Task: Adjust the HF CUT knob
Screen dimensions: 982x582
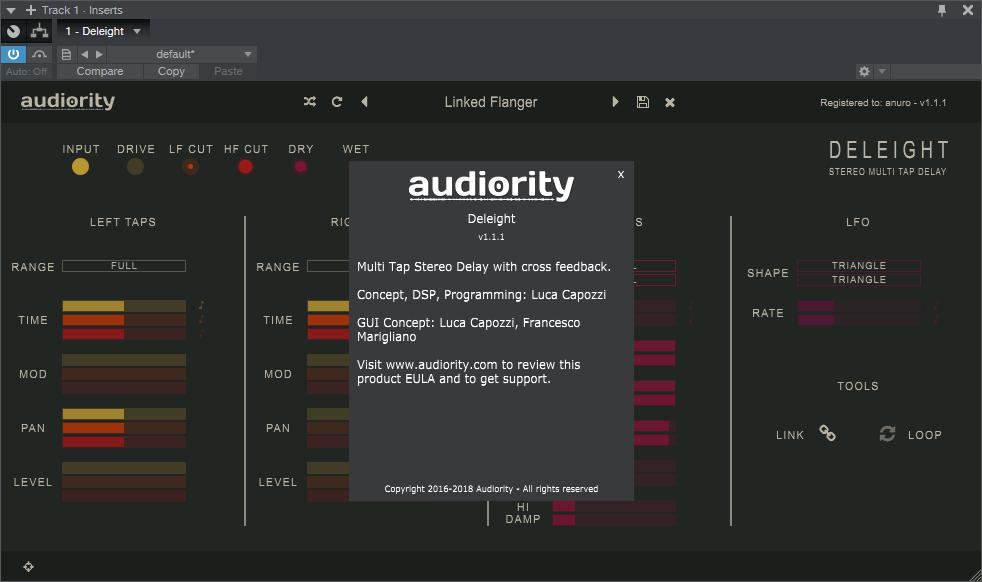Action: (246, 167)
